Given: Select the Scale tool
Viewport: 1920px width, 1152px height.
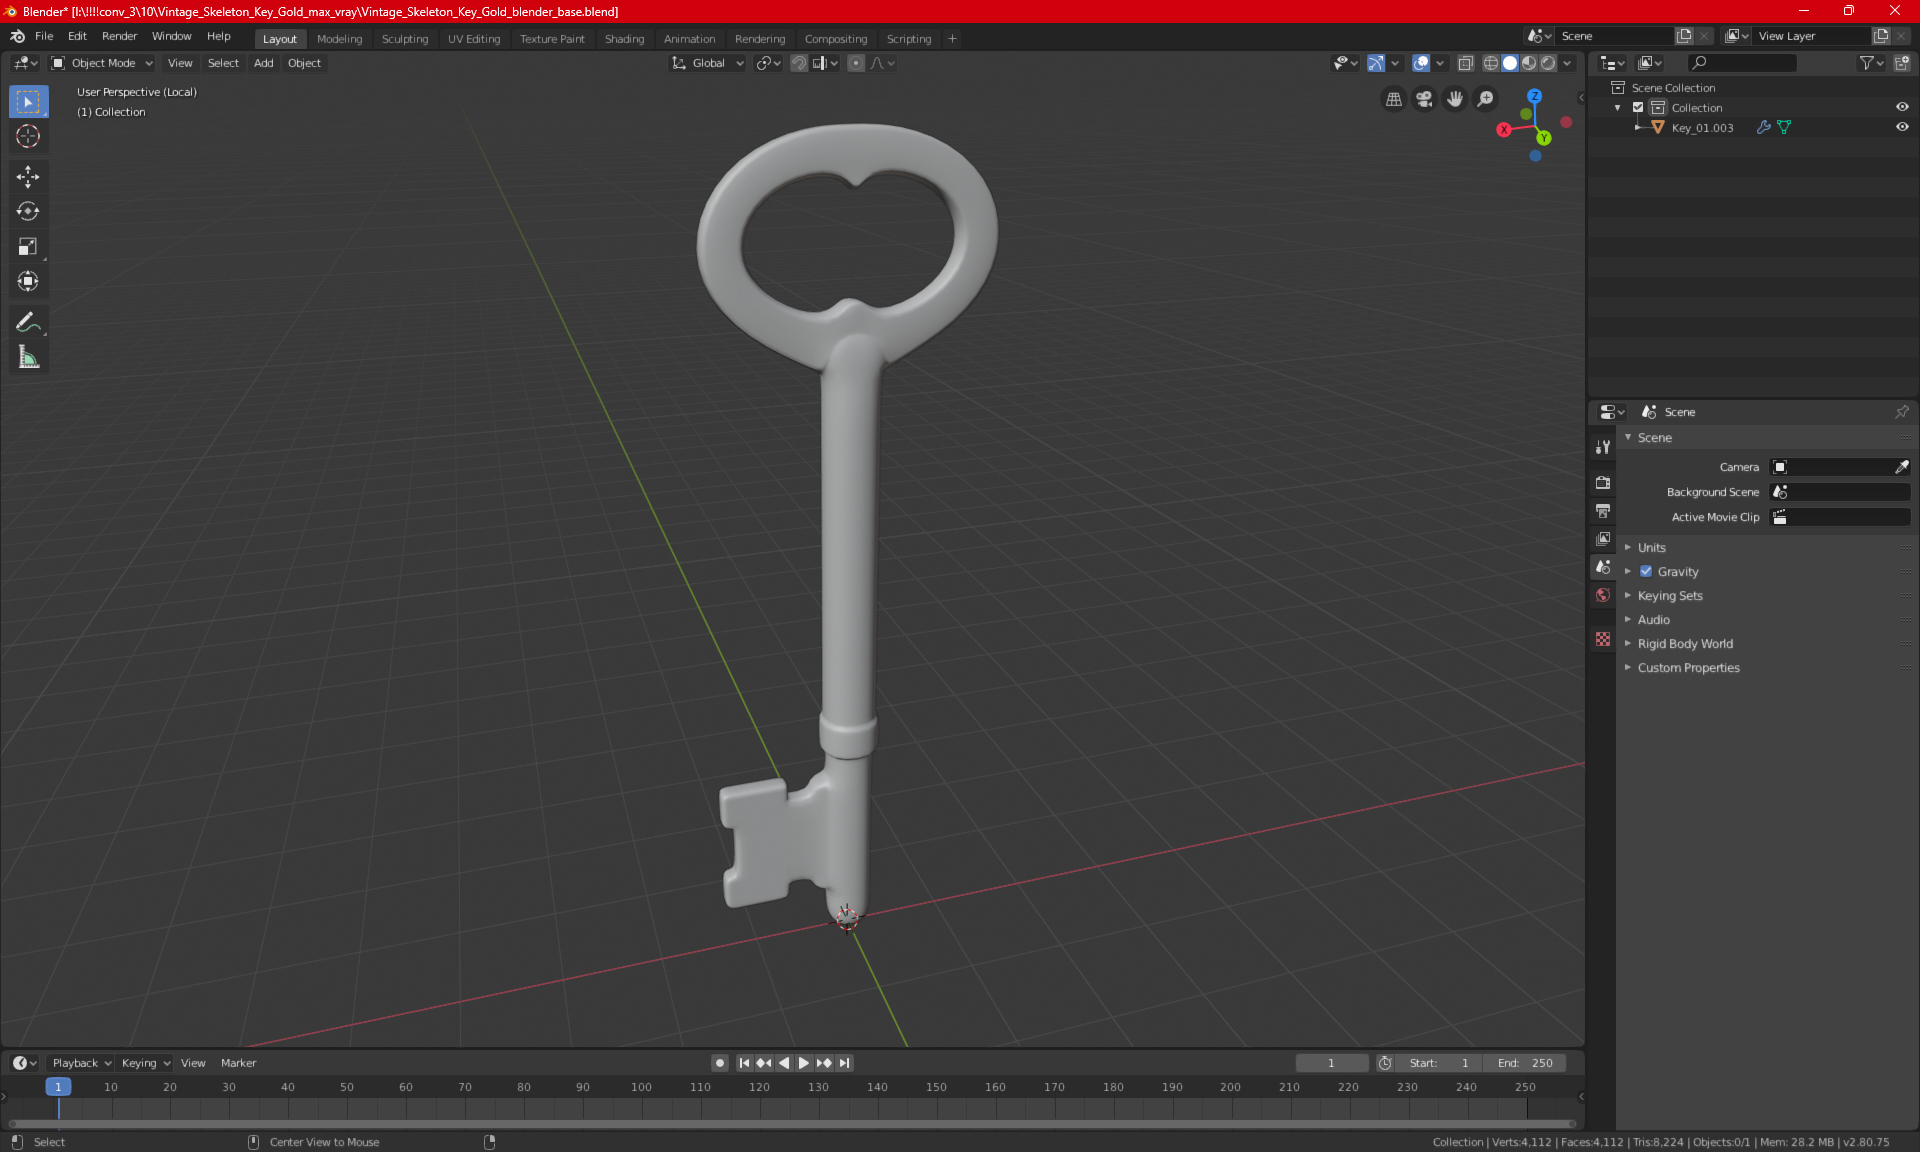Looking at the screenshot, I should click(x=28, y=247).
